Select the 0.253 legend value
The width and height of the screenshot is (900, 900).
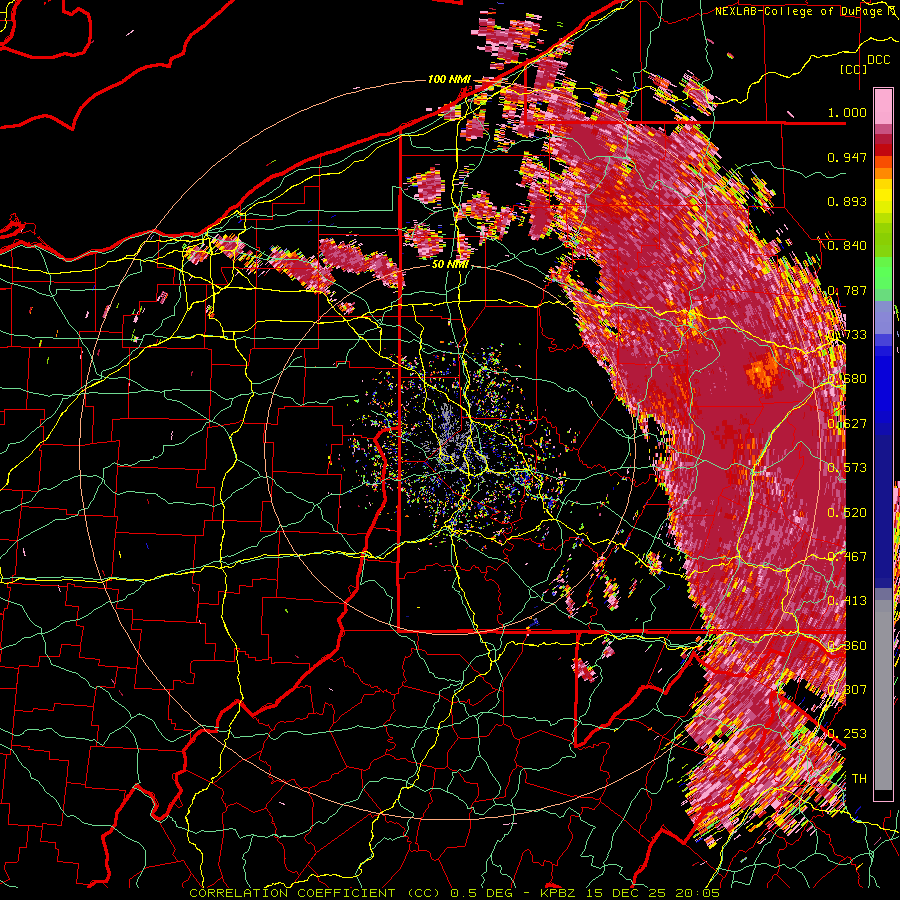[847, 733]
